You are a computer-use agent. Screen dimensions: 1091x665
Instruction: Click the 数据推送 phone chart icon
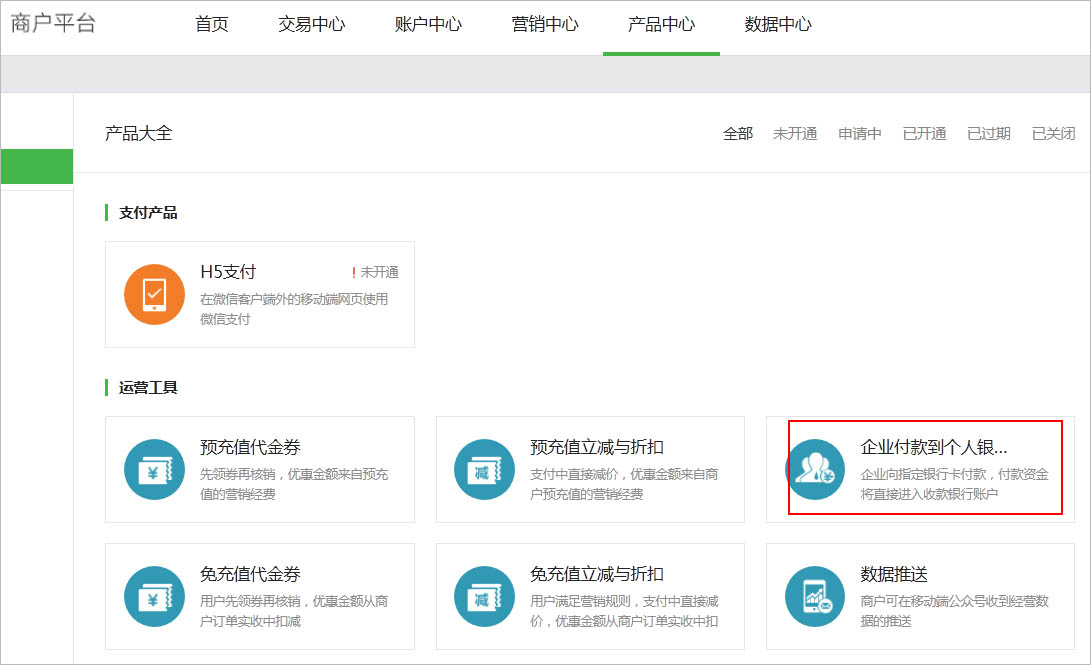(815, 596)
